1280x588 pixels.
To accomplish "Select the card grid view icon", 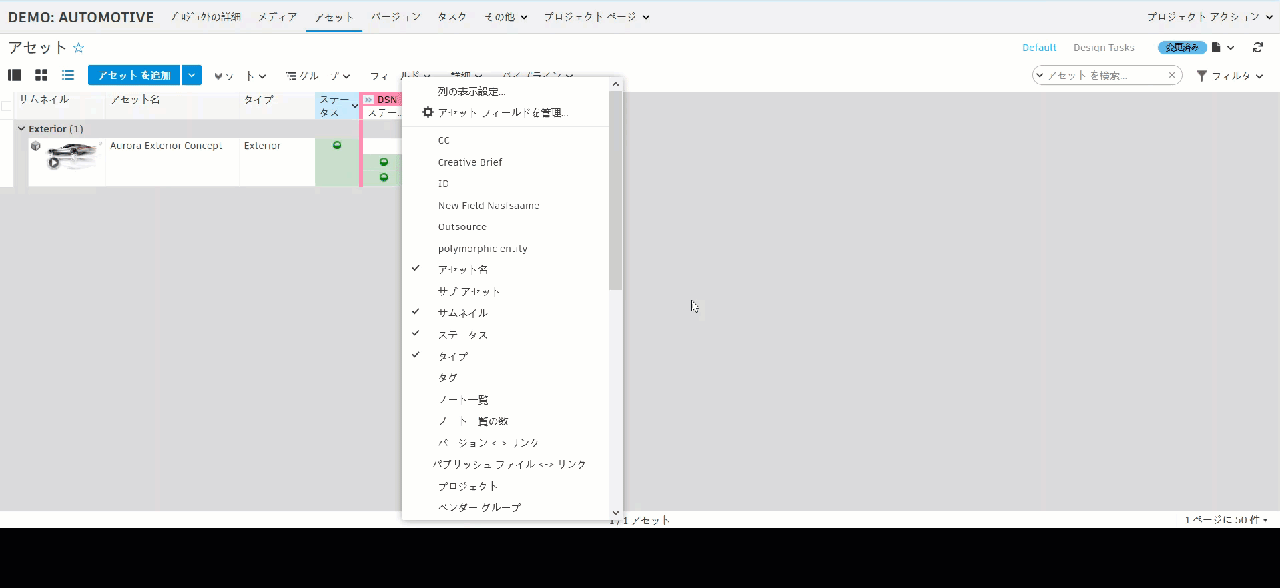I will point(40,75).
